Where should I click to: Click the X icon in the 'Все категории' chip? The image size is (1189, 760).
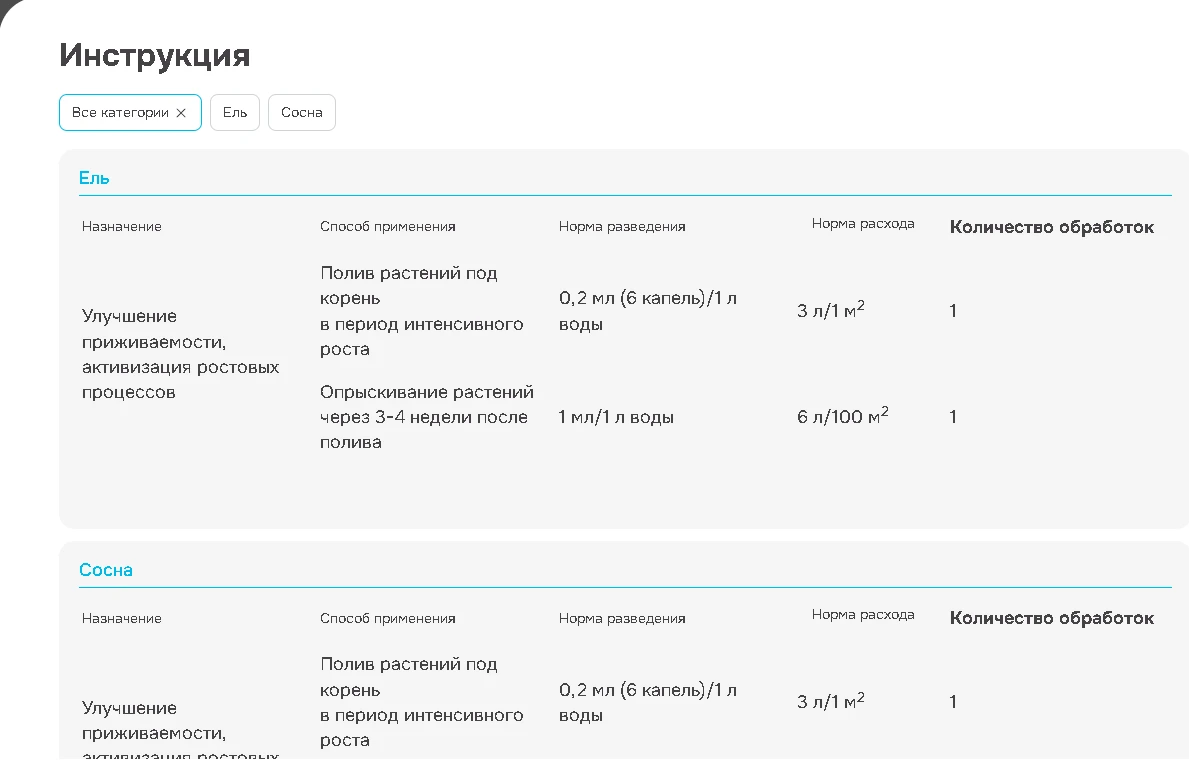(x=181, y=113)
